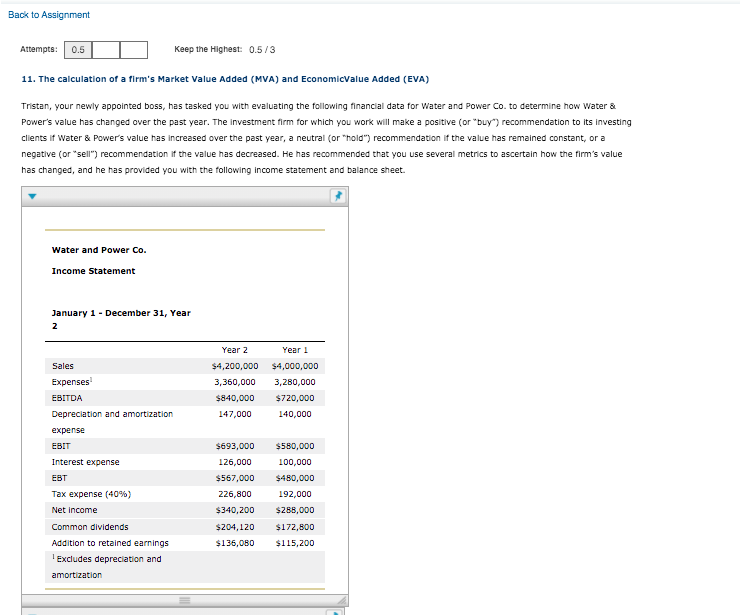Viewport: 740px width, 615px height.
Task: Select Year 2 expenses value 3,360,000
Action: point(235,382)
